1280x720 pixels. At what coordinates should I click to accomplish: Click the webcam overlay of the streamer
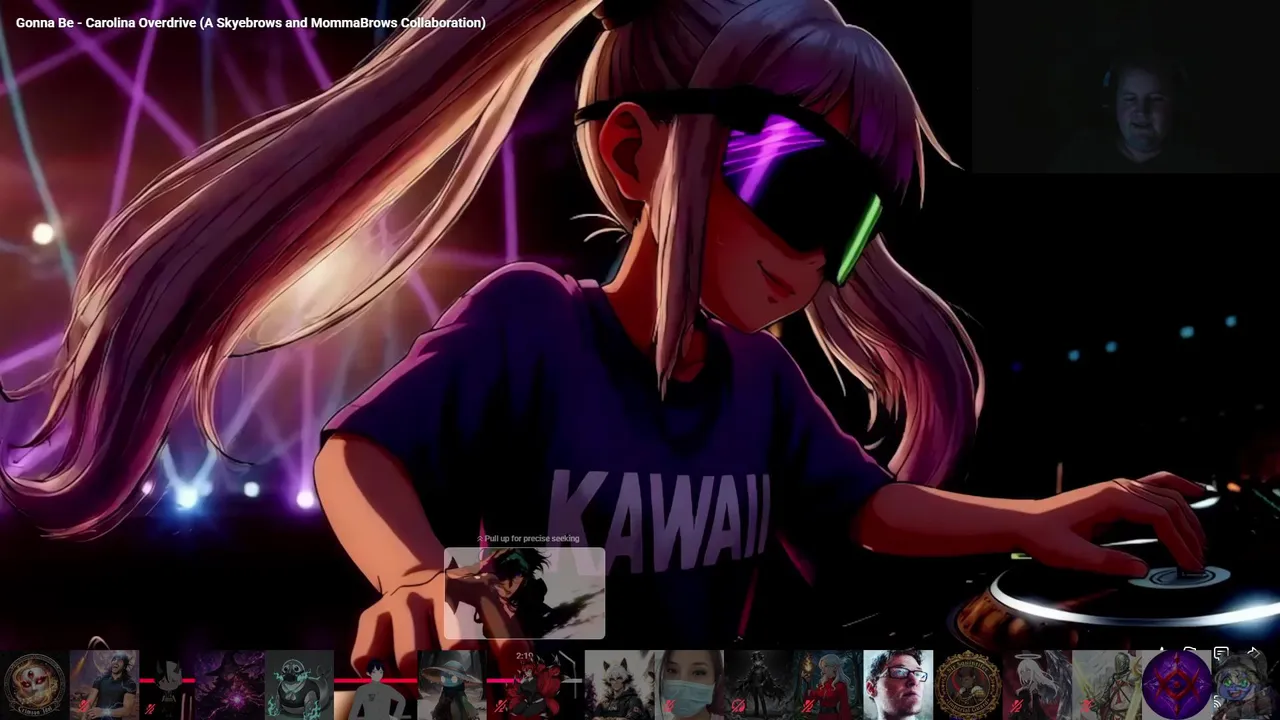click(x=1126, y=87)
